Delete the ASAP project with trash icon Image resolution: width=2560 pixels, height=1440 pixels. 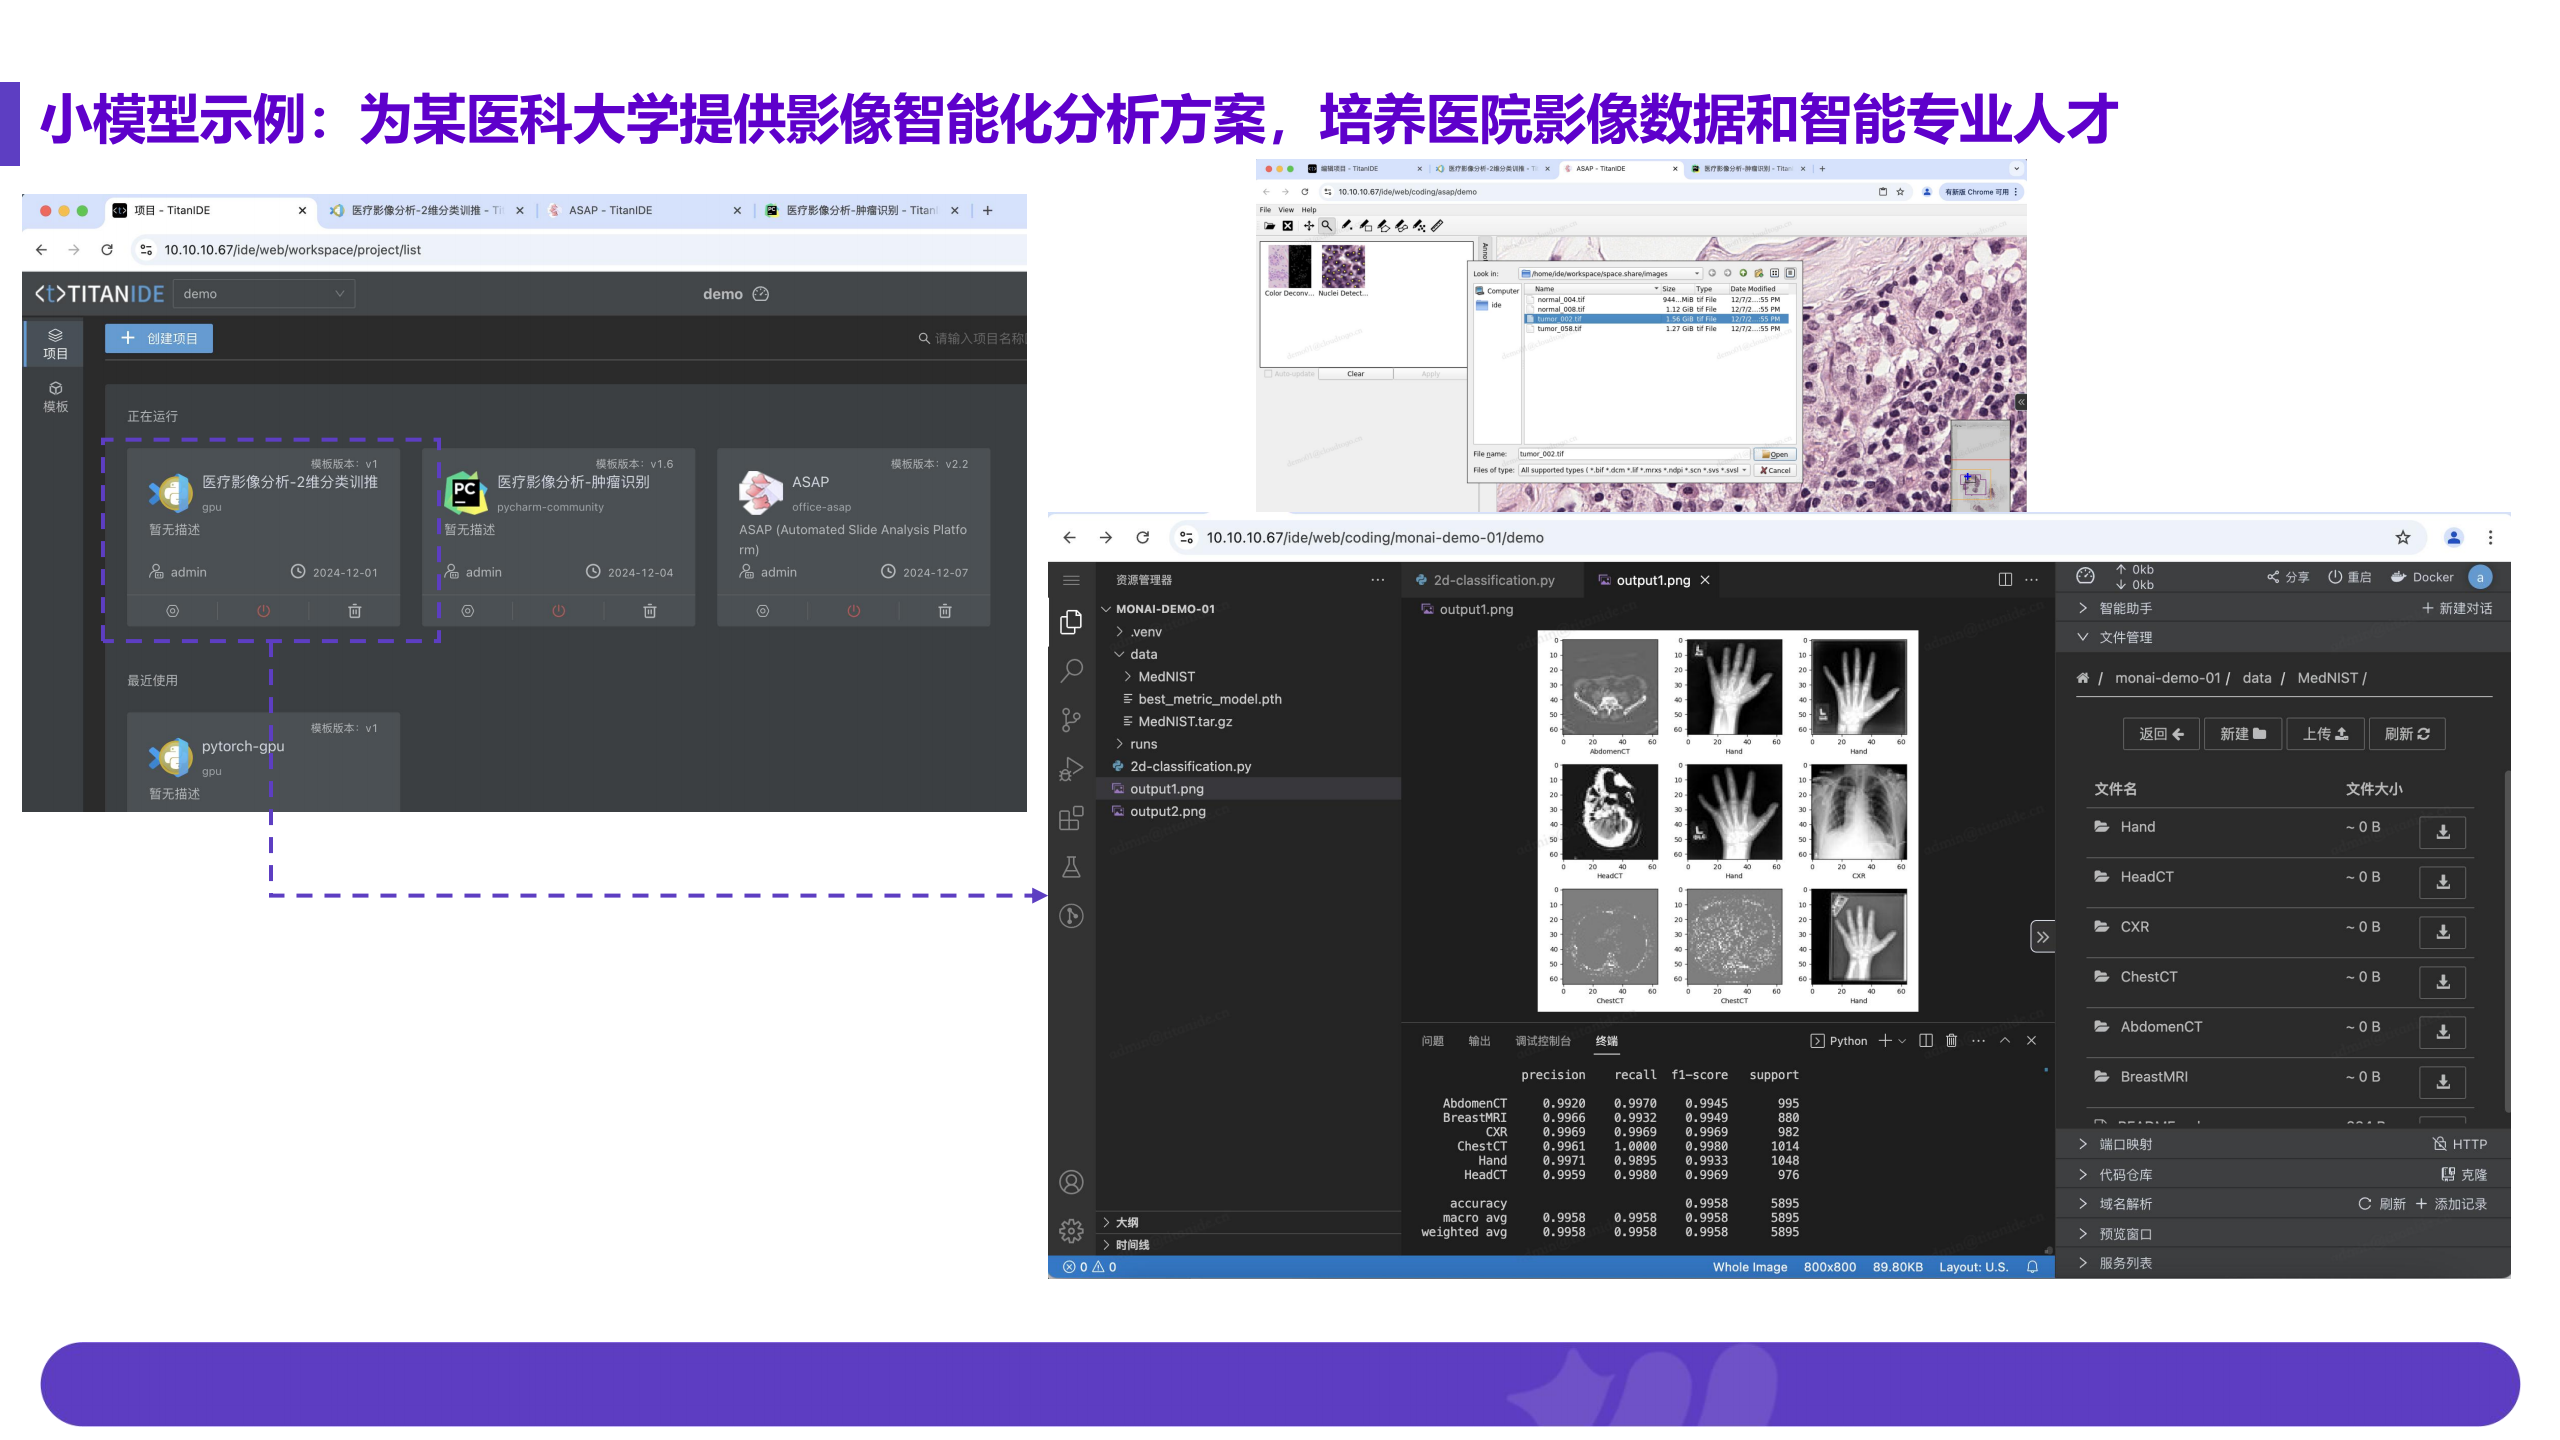(945, 611)
